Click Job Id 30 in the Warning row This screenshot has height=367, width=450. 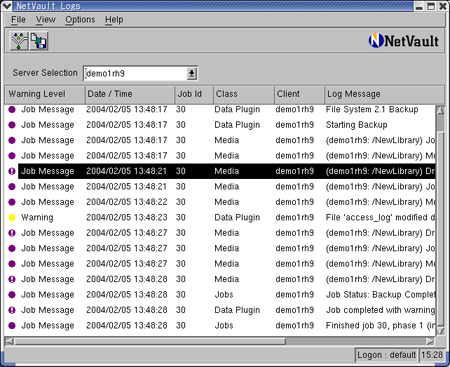point(181,218)
